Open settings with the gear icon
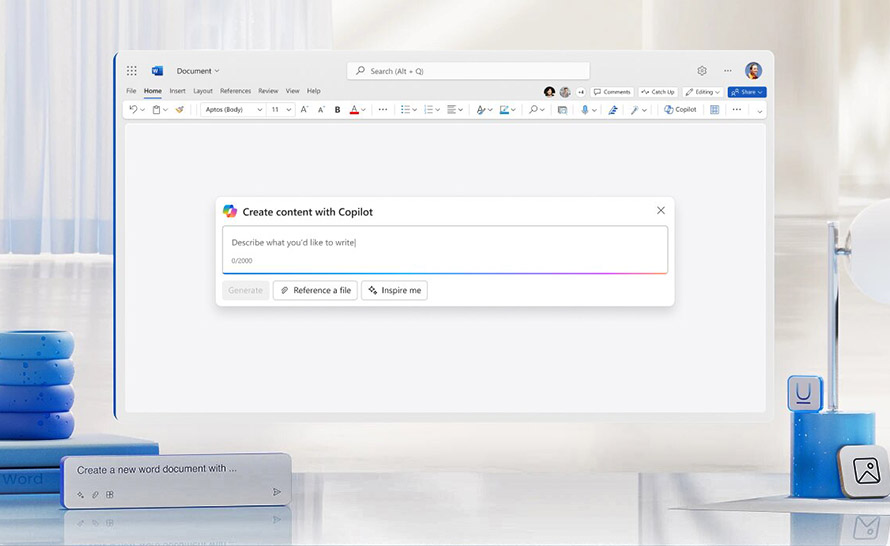This screenshot has height=546, width=890. click(x=702, y=71)
